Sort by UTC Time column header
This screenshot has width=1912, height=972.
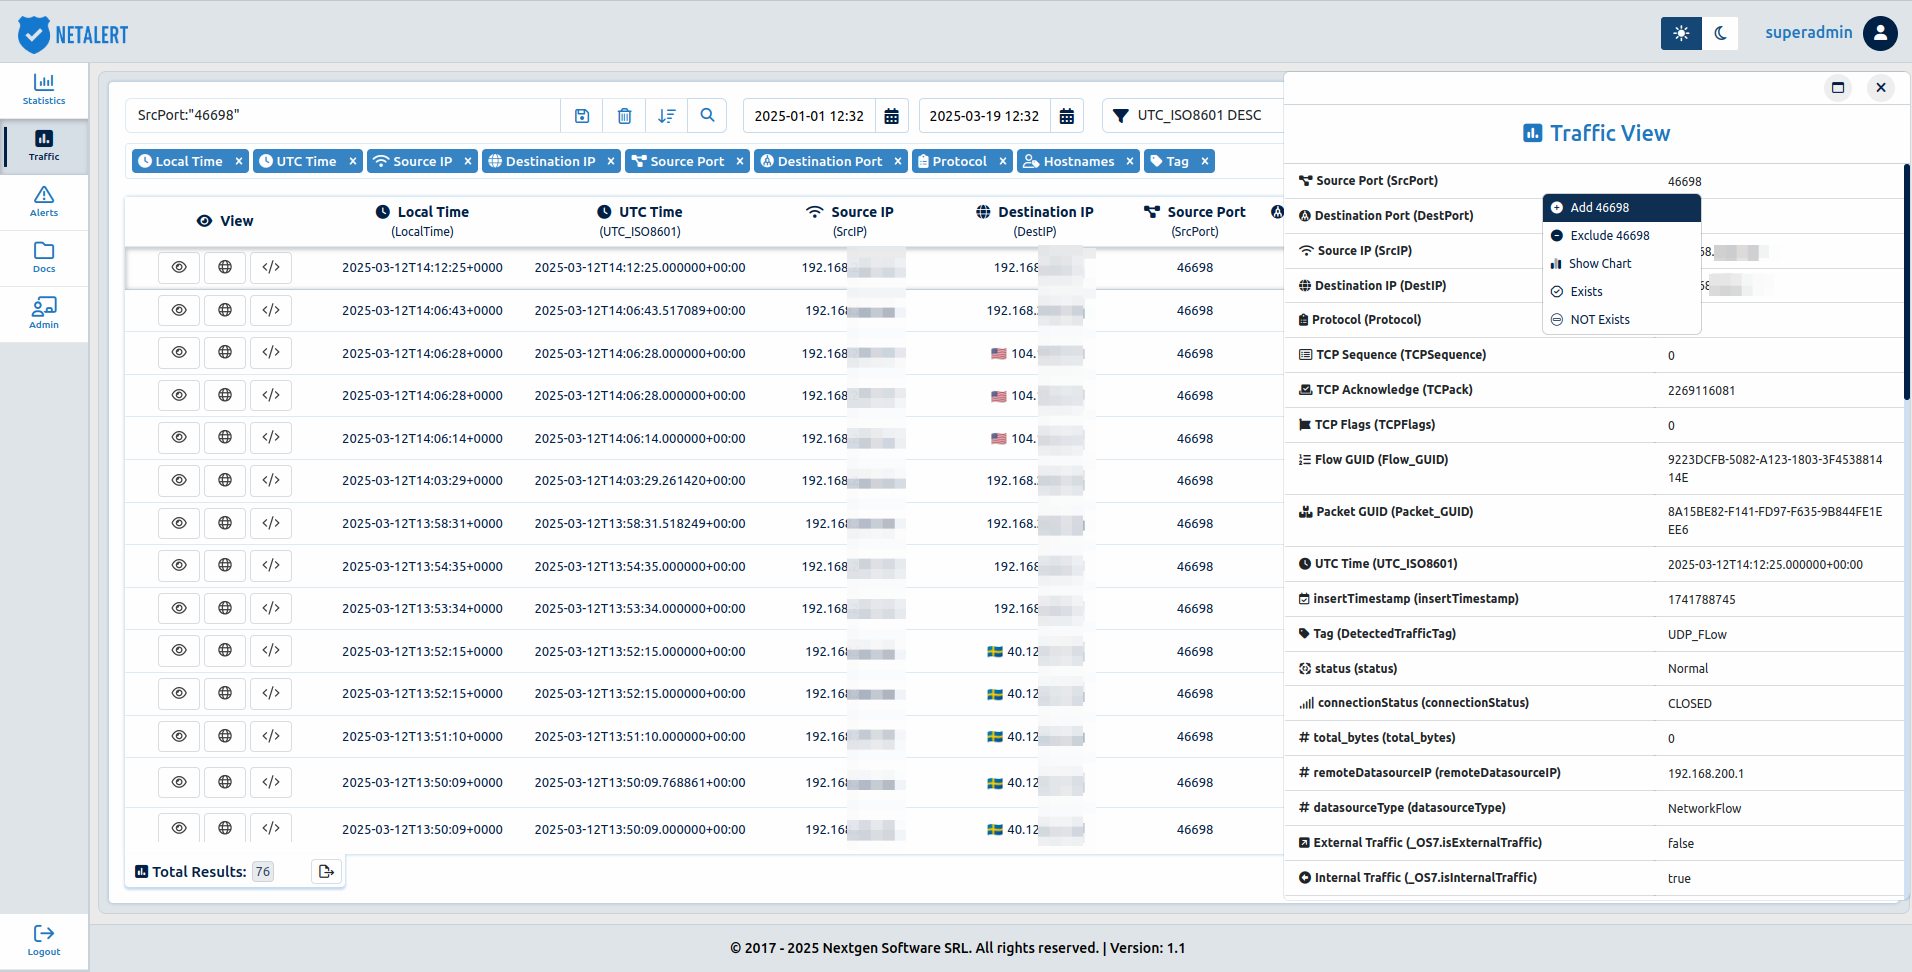(640, 221)
